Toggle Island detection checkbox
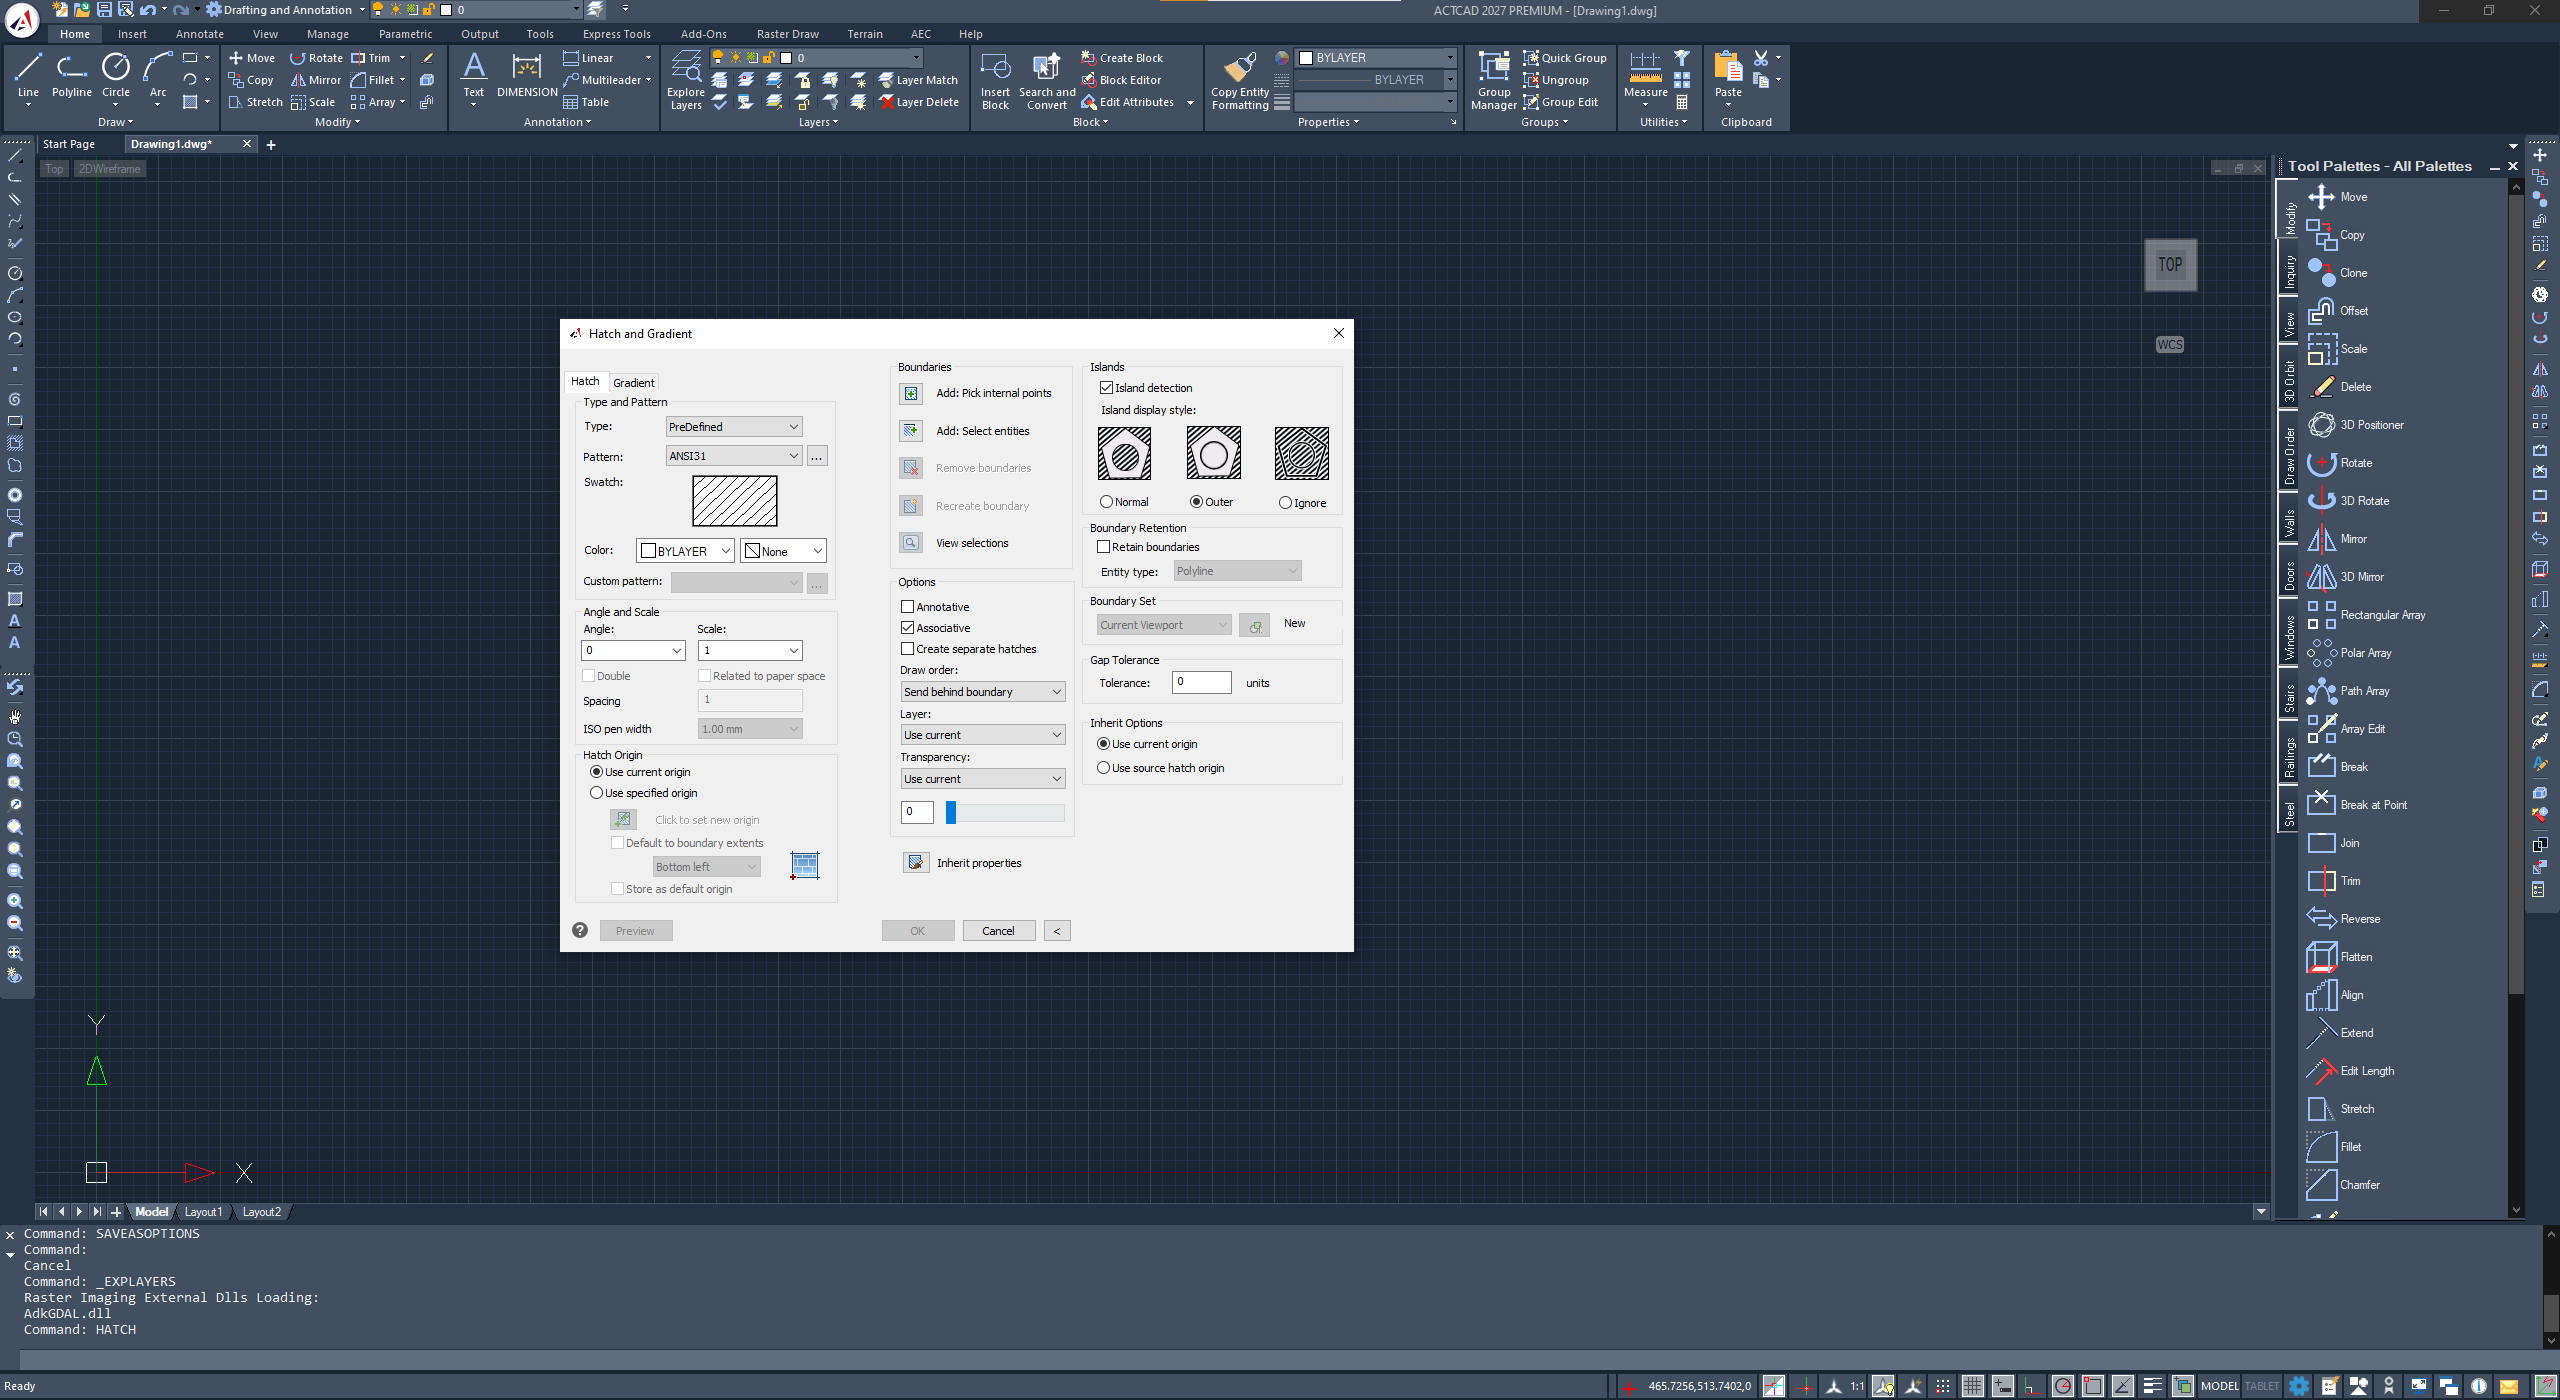The height and width of the screenshot is (1400, 2560). [x=1106, y=388]
